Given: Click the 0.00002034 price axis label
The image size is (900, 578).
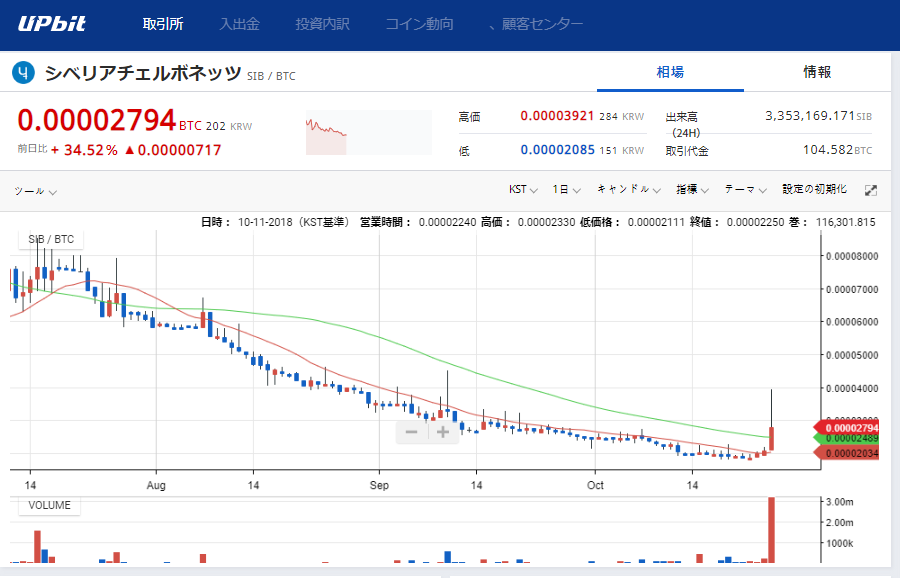Looking at the screenshot, I should pos(857,453).
